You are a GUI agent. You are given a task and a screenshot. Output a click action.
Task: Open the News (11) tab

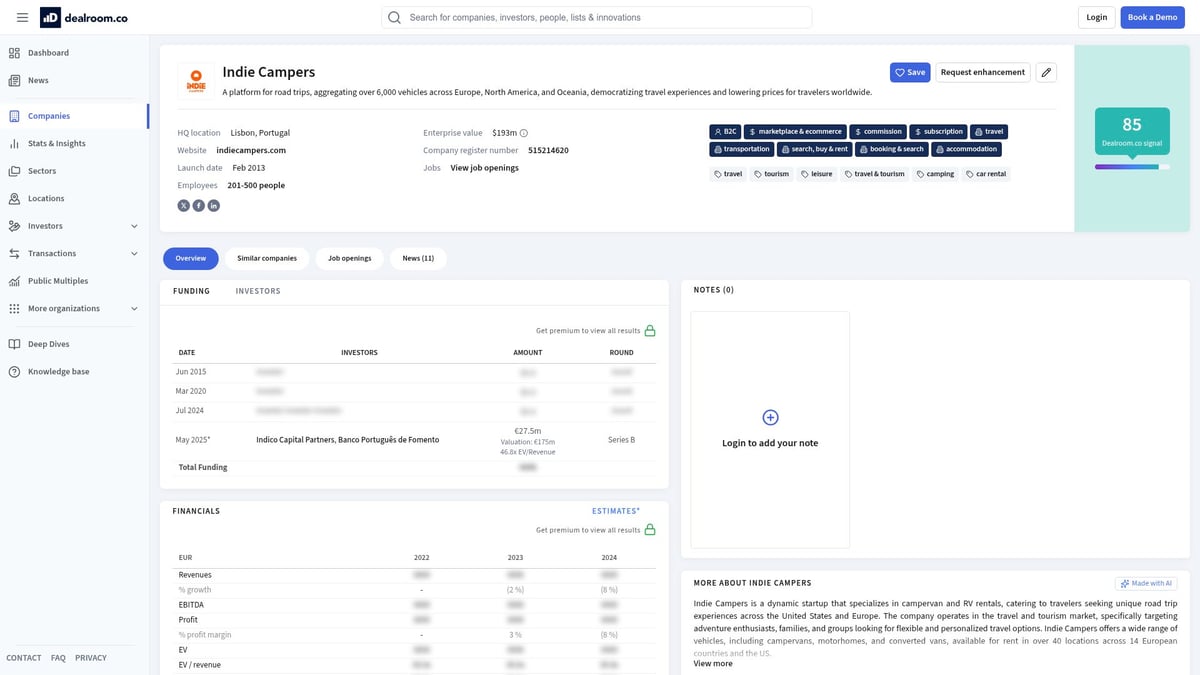click(x=418, y=258)
